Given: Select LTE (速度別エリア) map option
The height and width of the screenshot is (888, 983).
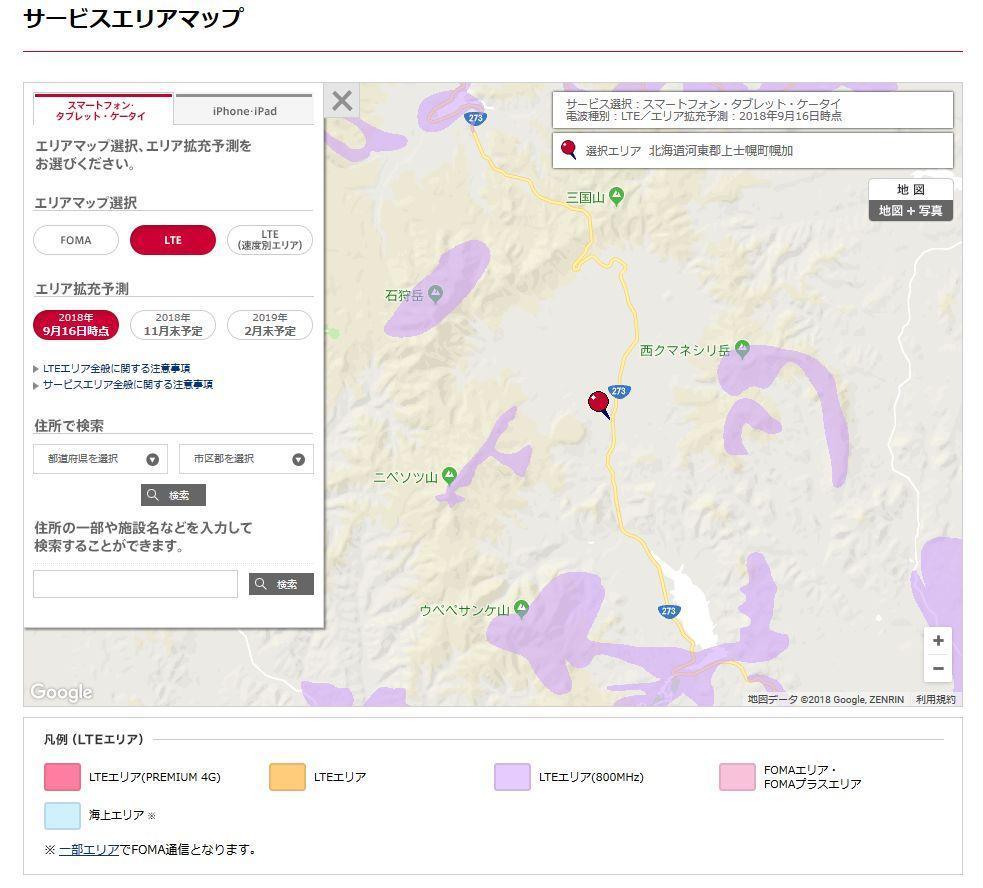Looking at the screenshot, I should coord(270,240).
